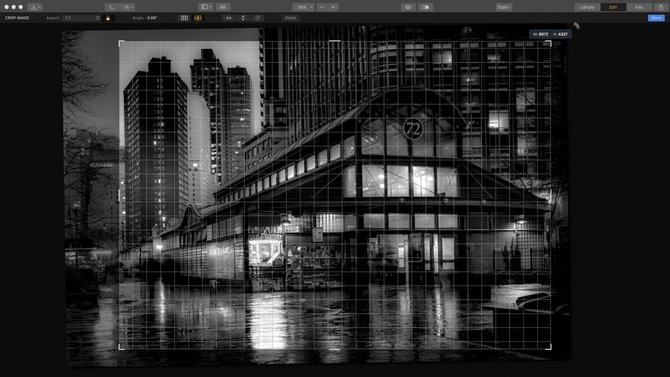Toggle the aspect ratio lock icon
670x377 pixels.
pos(108,18)
